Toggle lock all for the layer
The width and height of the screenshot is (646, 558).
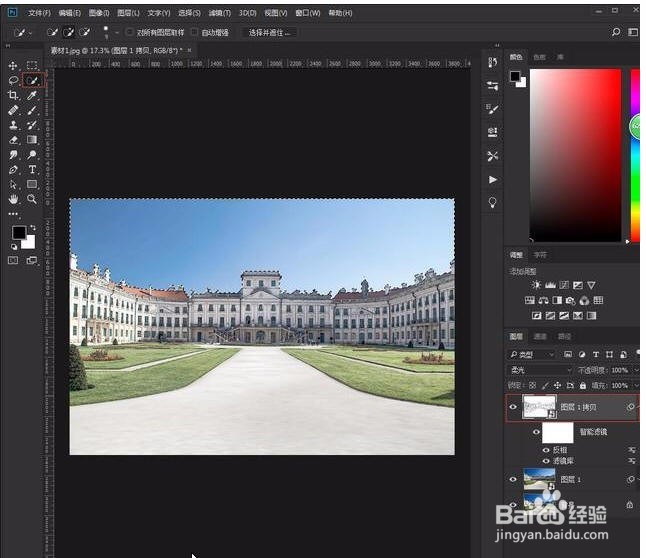click(x=583, y=386)
